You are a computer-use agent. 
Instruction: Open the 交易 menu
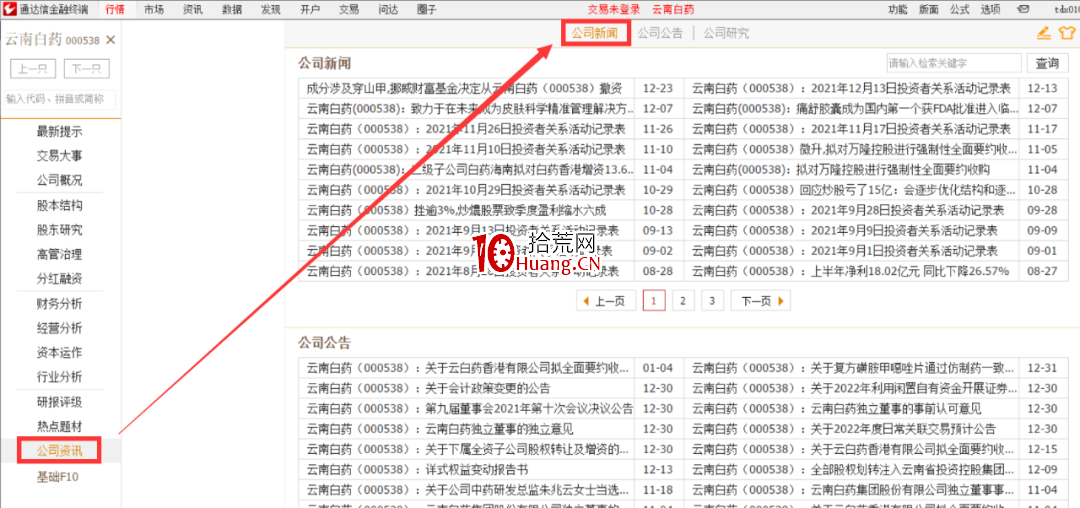coord(349,10)
